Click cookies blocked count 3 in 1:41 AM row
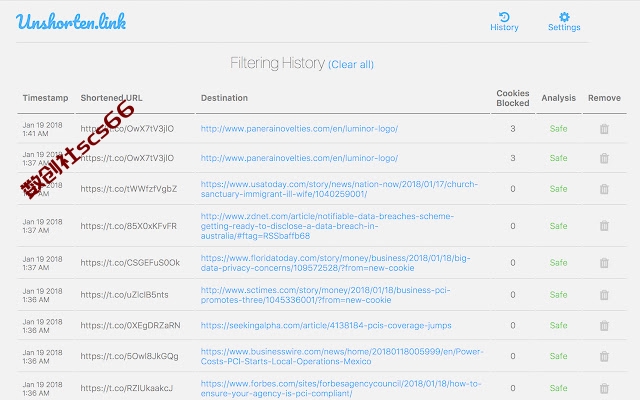The height and width of the screenshot is (400, 640). pyautogui.click(x=513, y=129)
